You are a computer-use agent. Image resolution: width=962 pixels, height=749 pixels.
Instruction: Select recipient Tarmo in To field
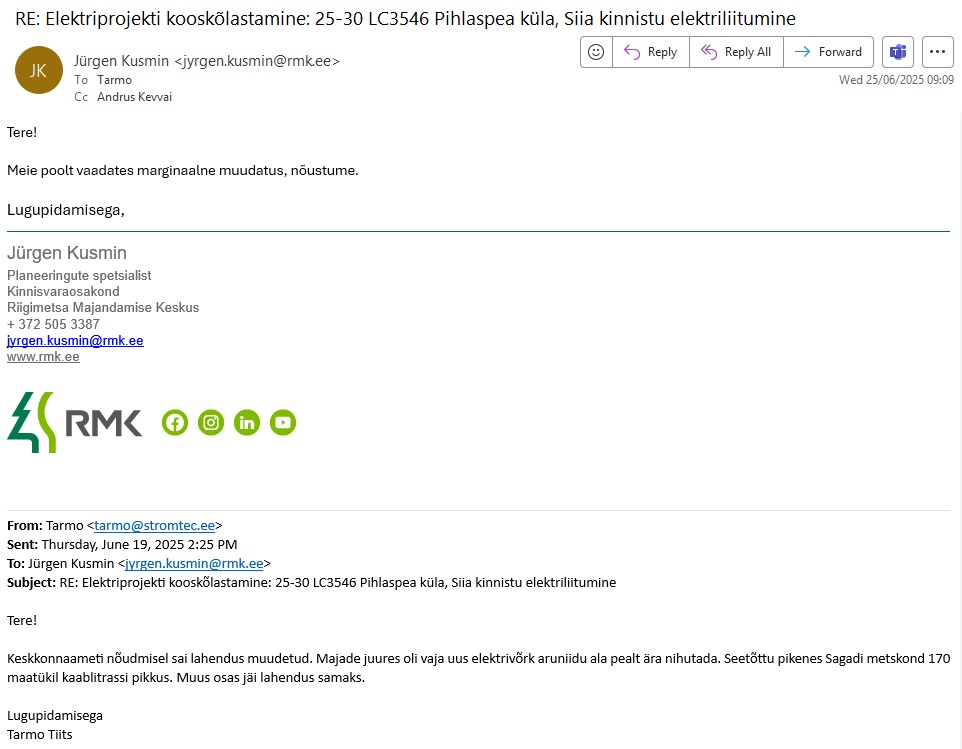(114, 80)
